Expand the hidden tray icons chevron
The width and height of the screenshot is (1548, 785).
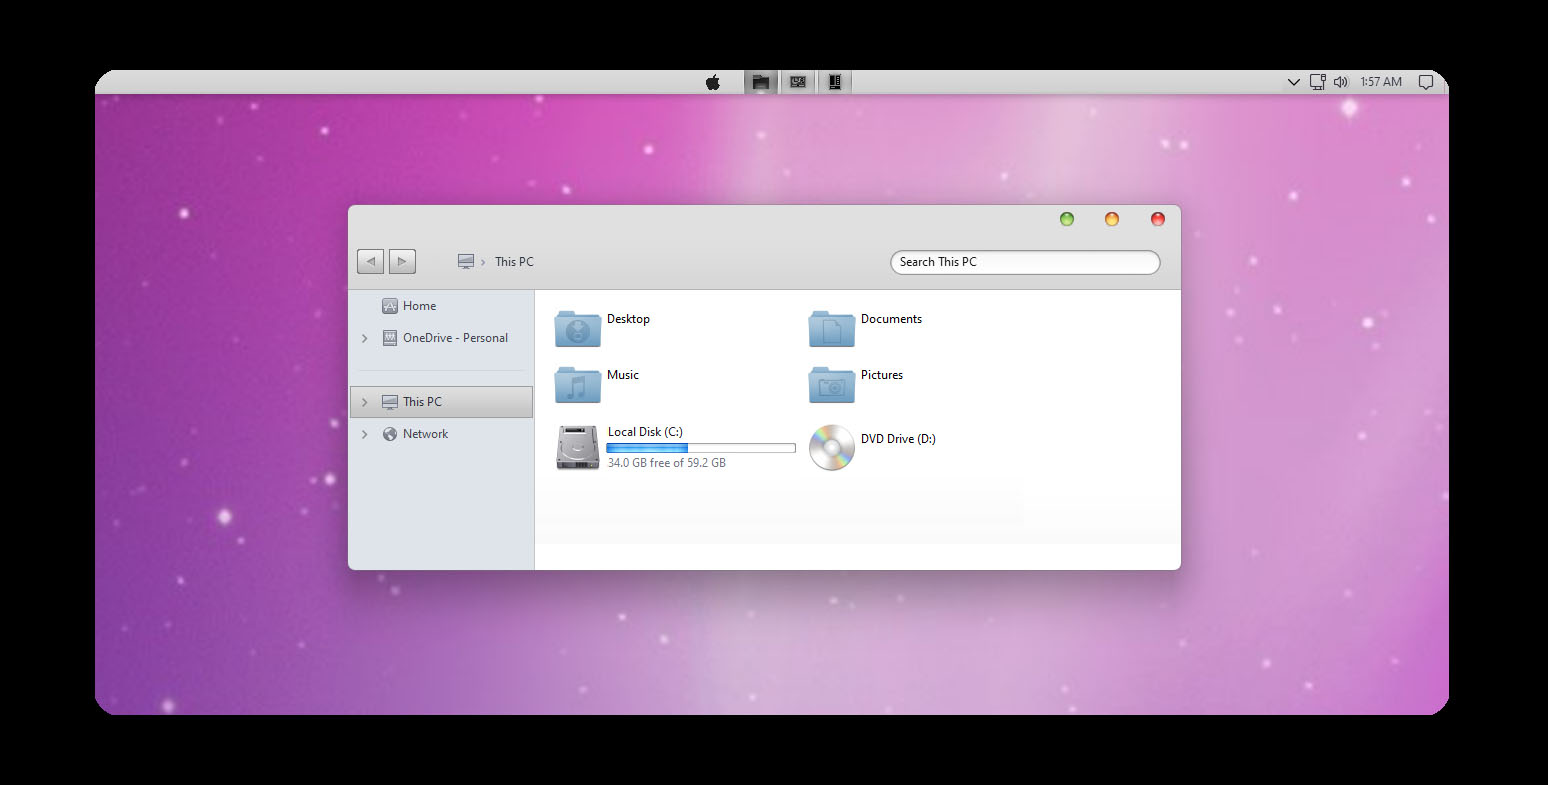(1293, 82)
